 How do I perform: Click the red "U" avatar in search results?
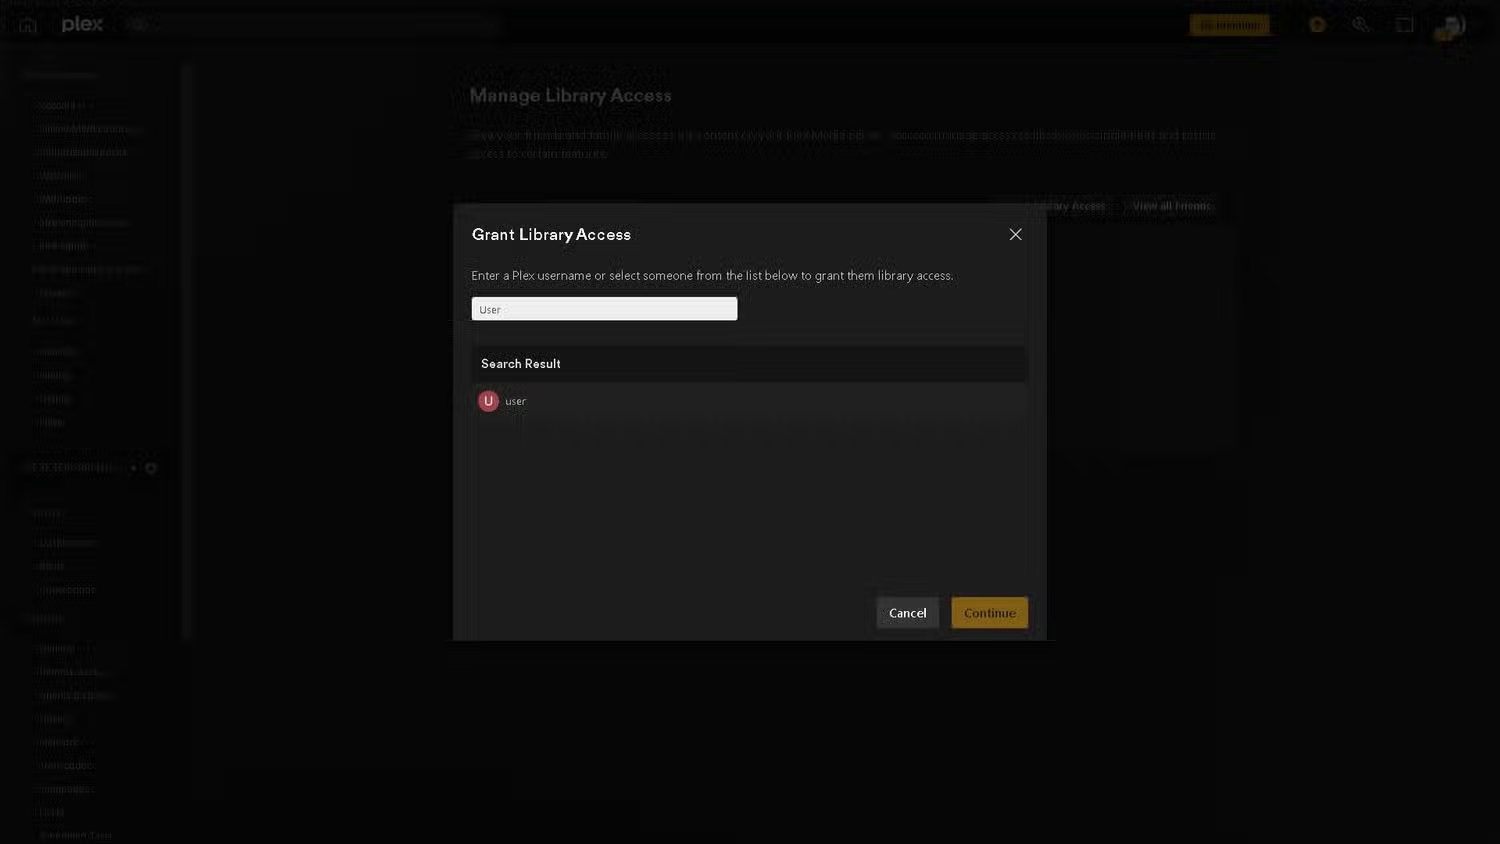point(489,401)
